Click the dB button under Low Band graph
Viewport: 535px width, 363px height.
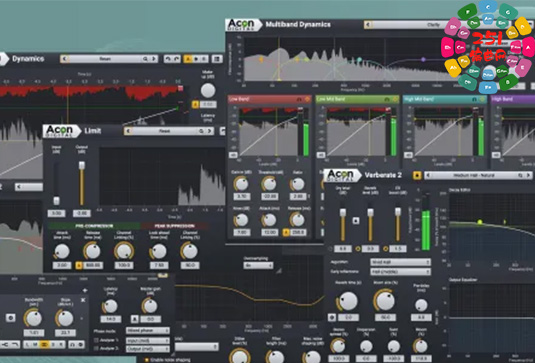coord(233,155)
